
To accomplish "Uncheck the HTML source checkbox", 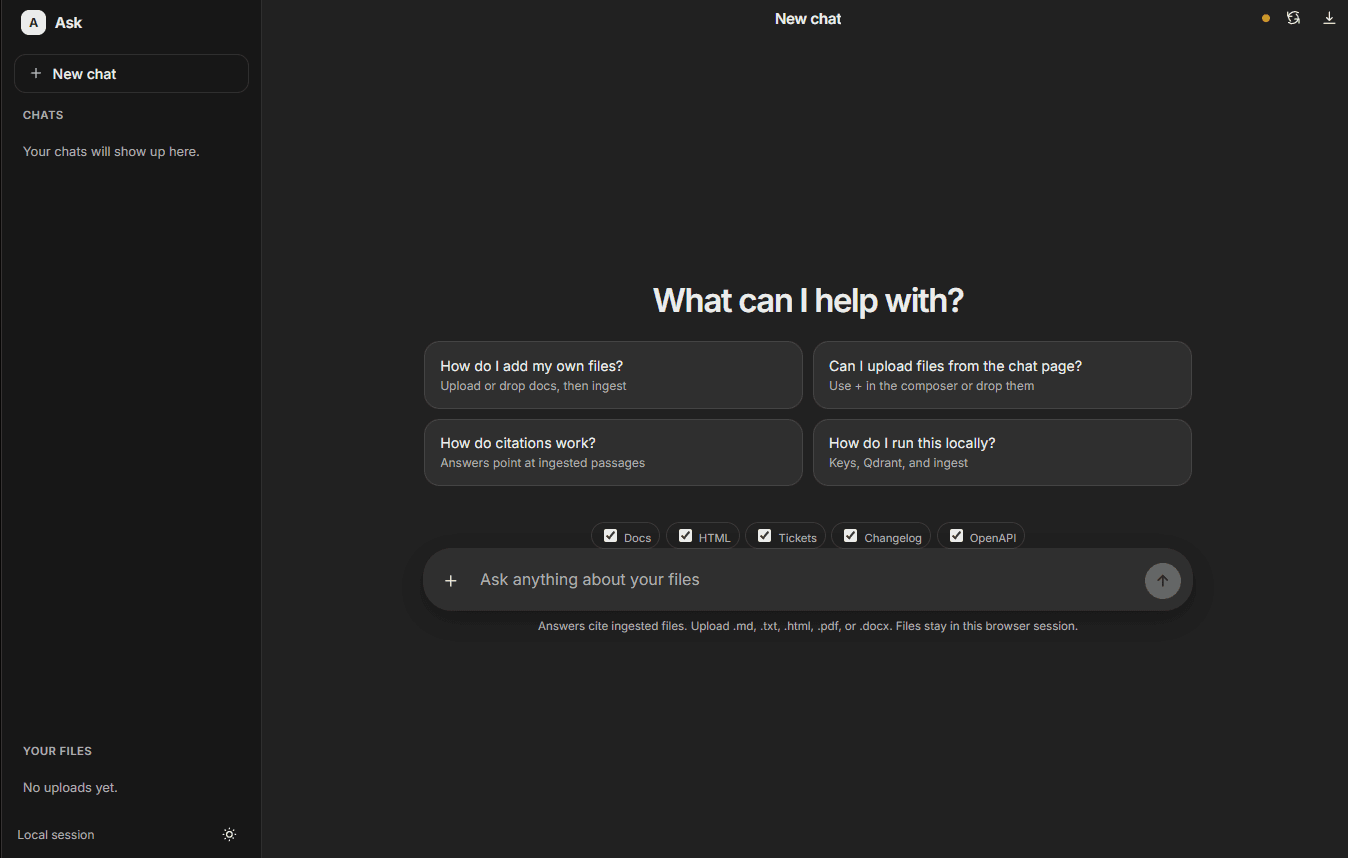I will [x=685, y=536].
